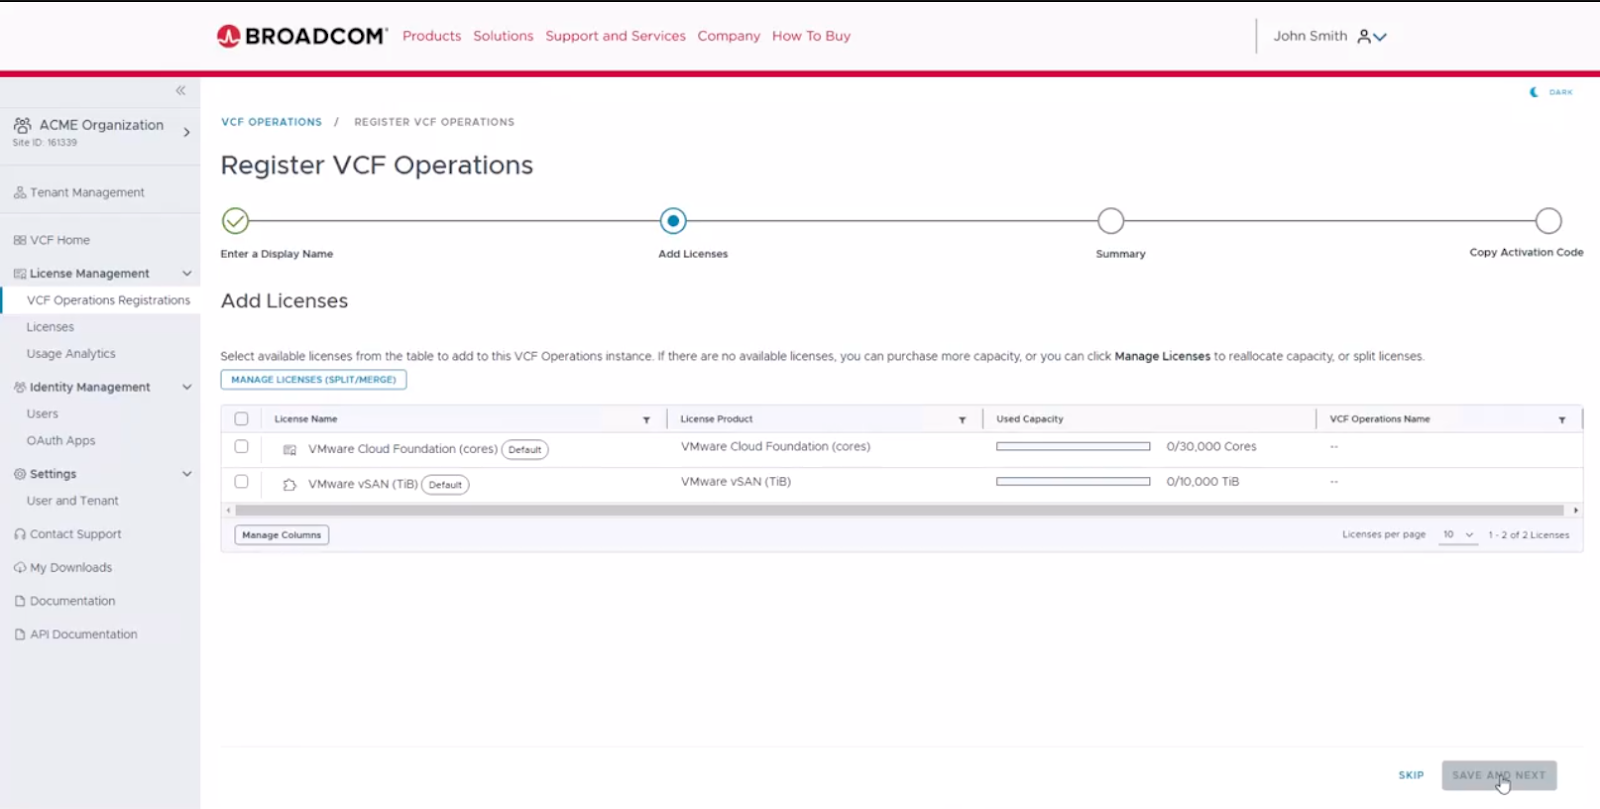Click VMware Cloud Foundation license row icon
This screenshot has height=809, width=1600.
point(290,450)
